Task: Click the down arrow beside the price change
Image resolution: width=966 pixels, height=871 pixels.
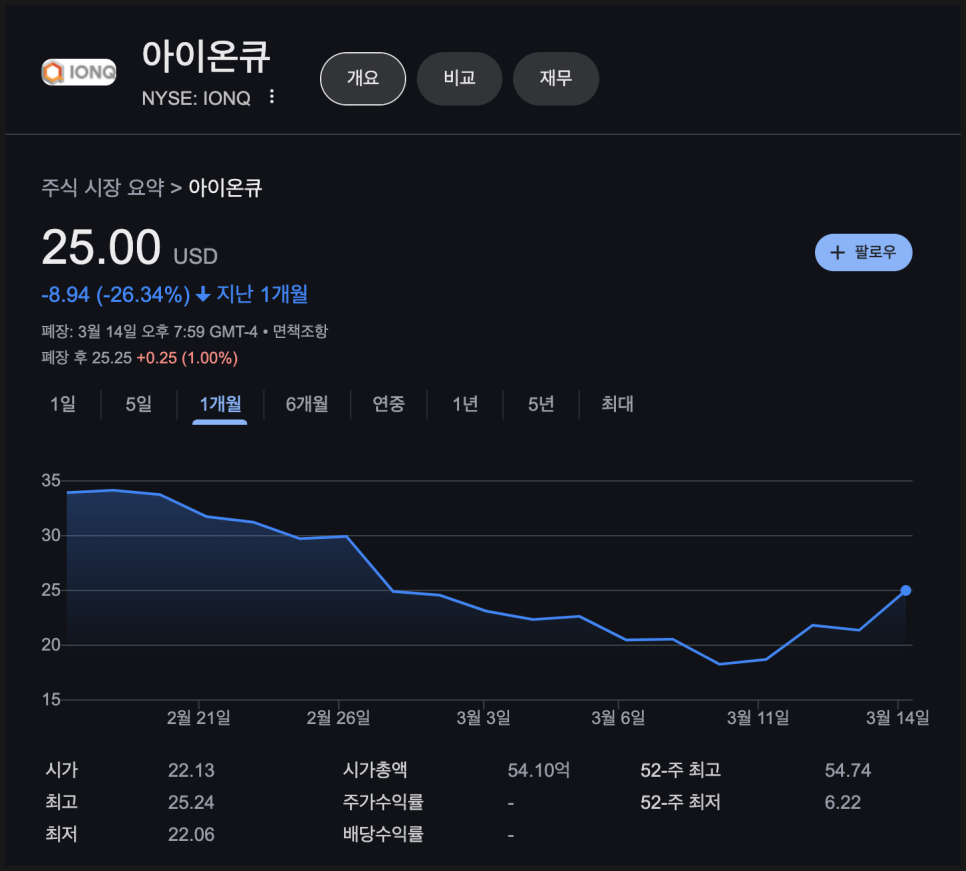Action: click(203, 294)
